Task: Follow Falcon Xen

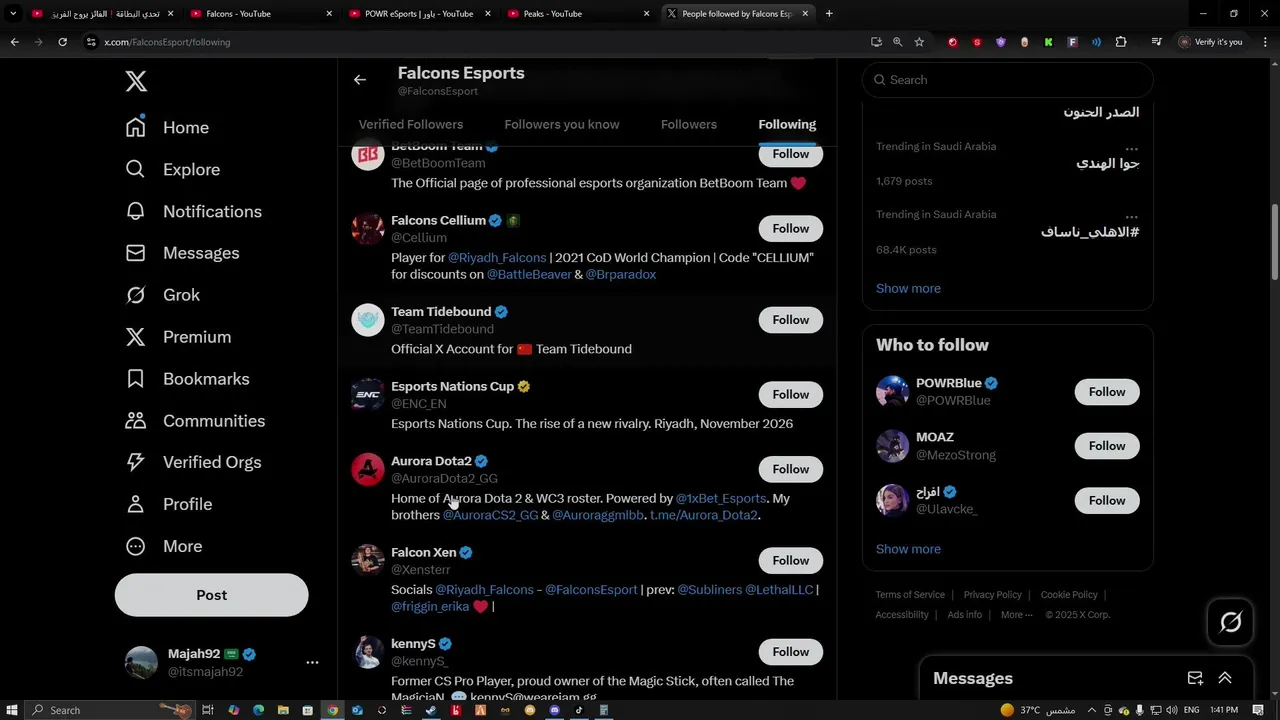Action: click(790, 560)
